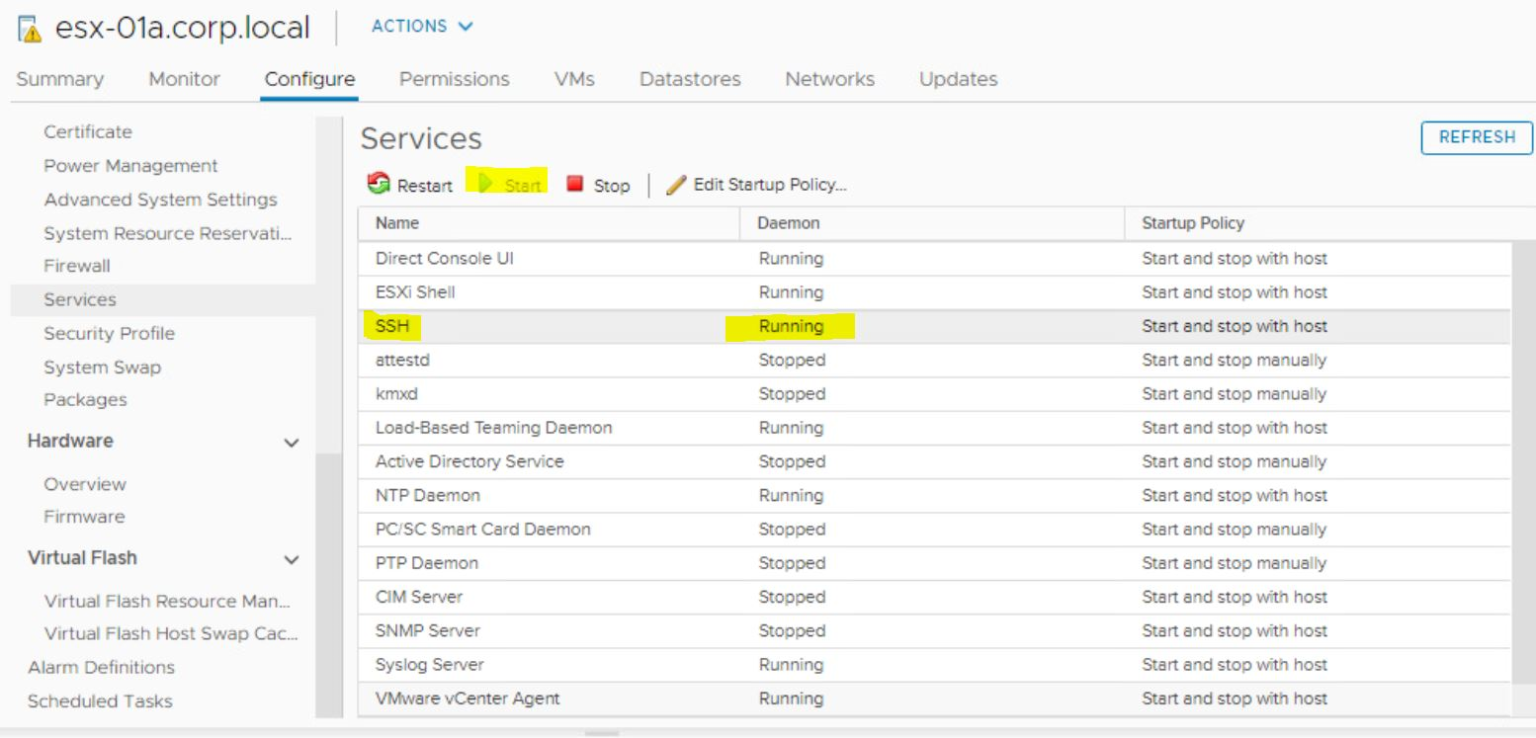
Task: Switch to the Networks tab
Action: [x=829, y=79]
